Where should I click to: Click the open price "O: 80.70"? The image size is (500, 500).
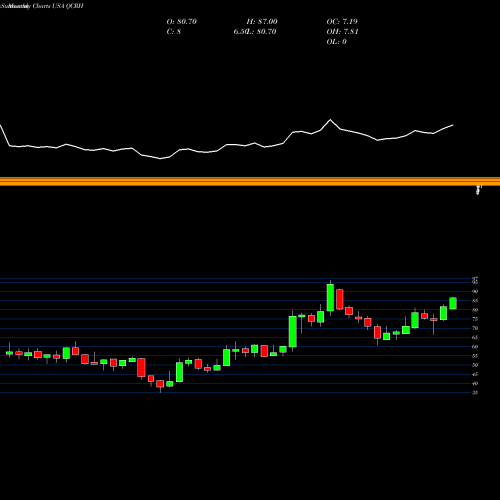(182, 22)
